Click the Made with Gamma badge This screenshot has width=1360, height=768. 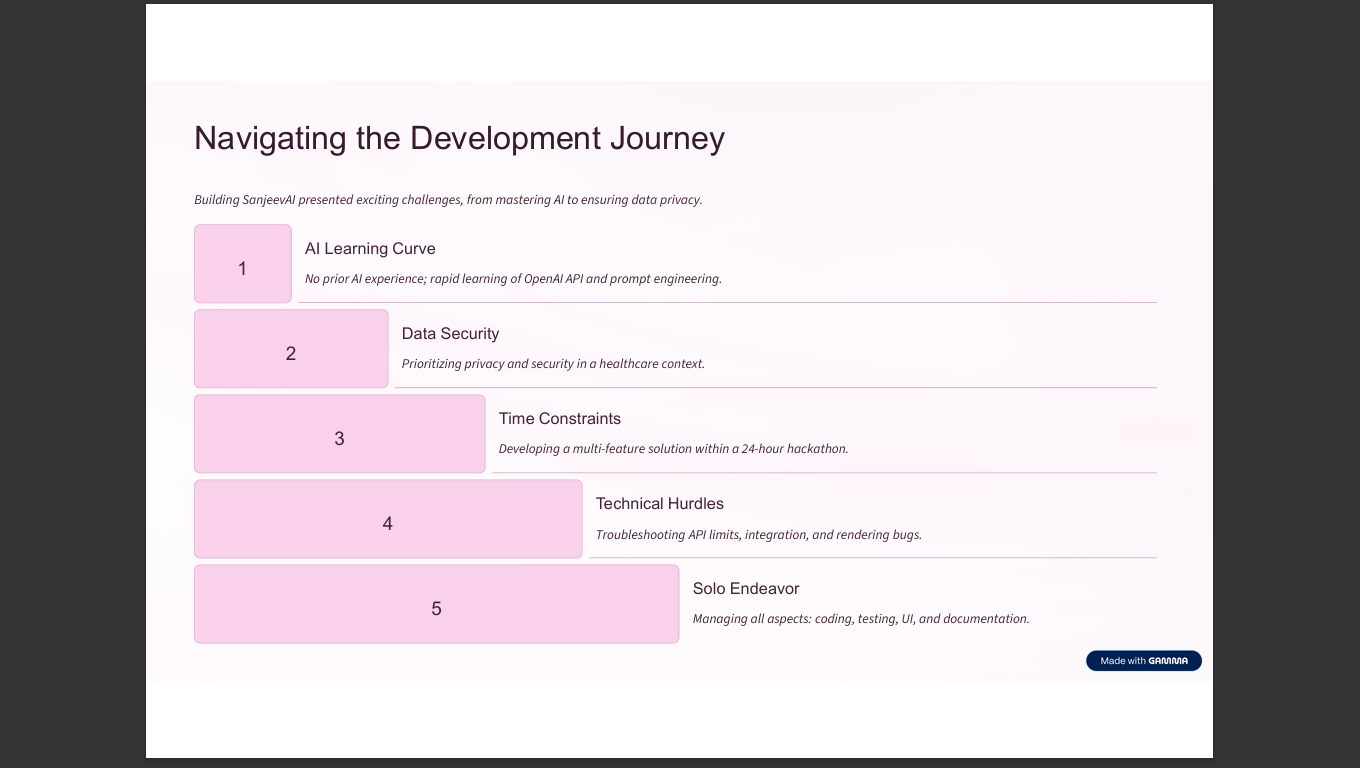tap(1143, 661)
